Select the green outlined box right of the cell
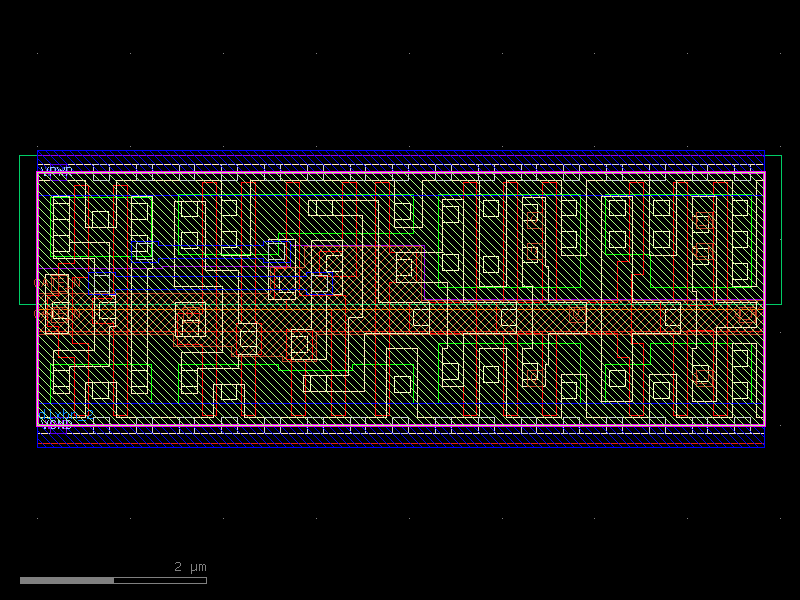This screenshot has height=600, width=800. click(773, 230)
